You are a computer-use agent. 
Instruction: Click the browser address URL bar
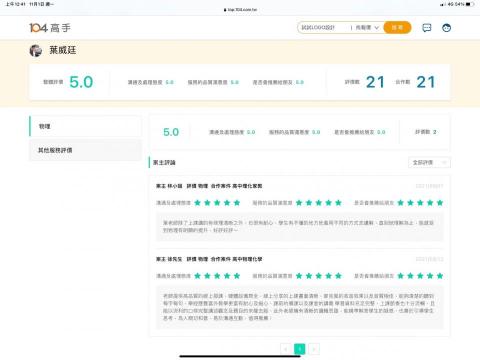coord(240,10)
